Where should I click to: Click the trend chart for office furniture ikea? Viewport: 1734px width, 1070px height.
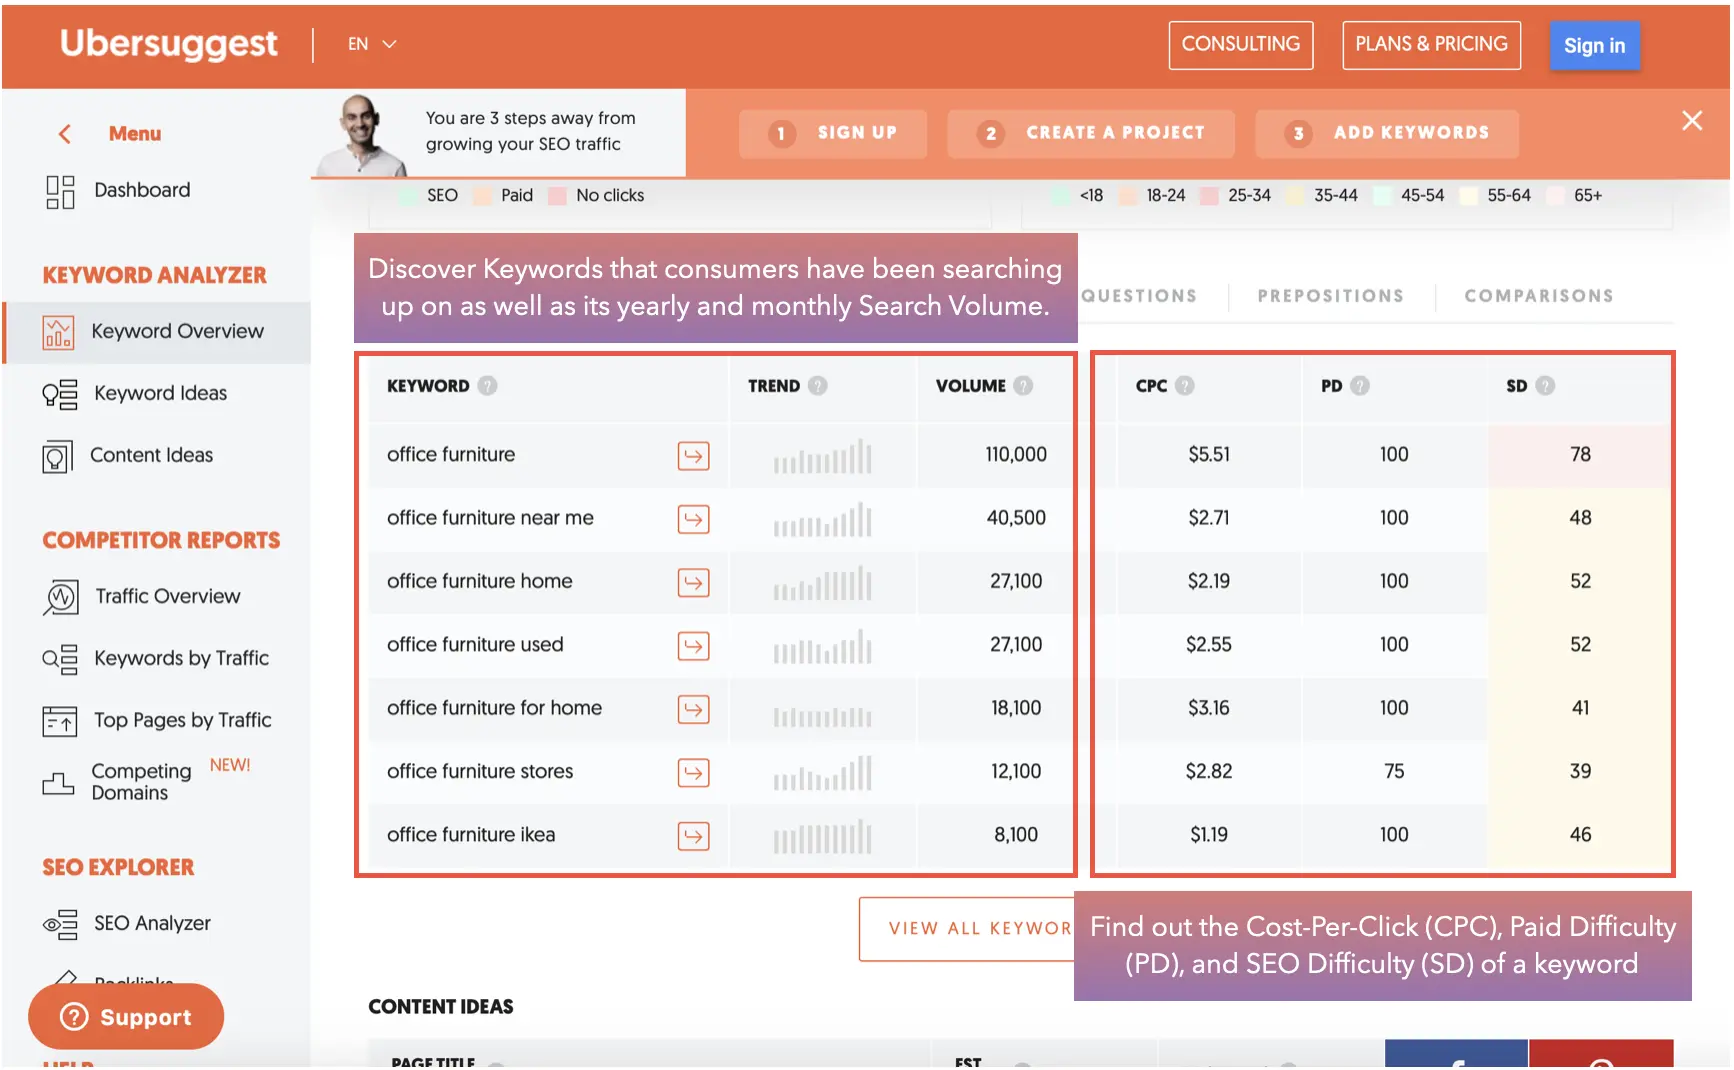822,837
